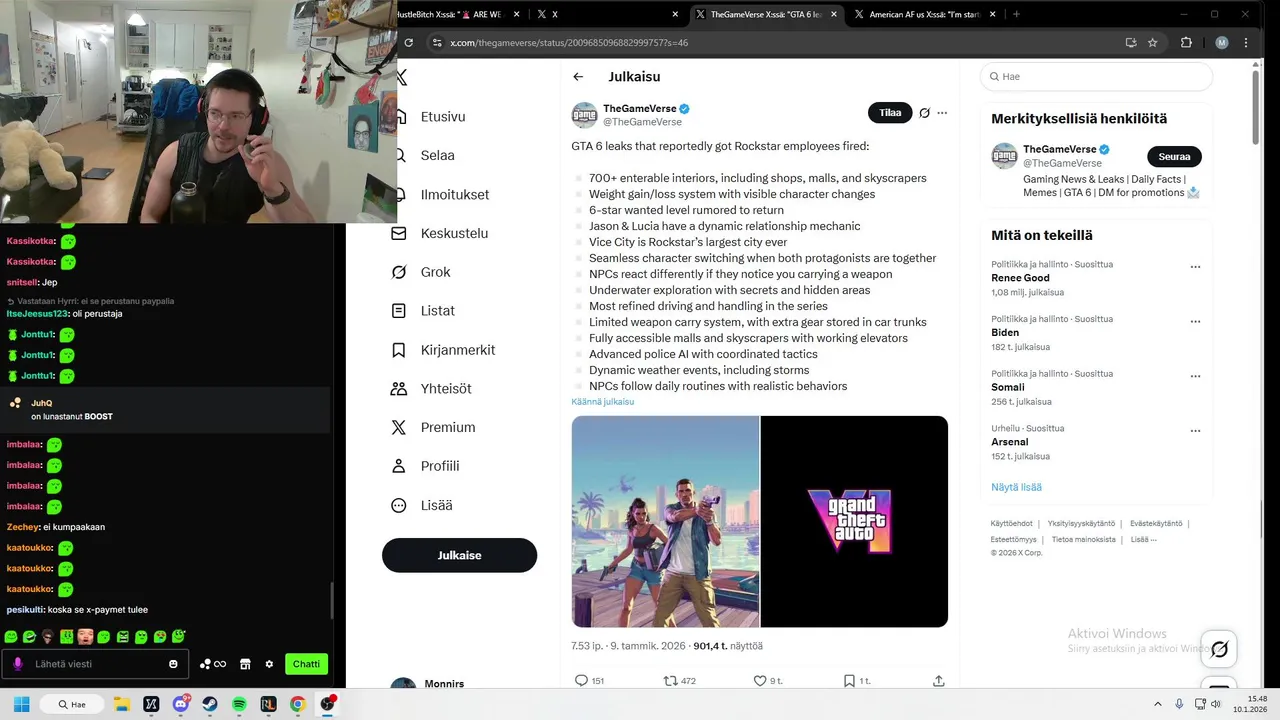Click the green Chatti send button
This screenshot has height=720, width=1280.
tap(306, 664)
